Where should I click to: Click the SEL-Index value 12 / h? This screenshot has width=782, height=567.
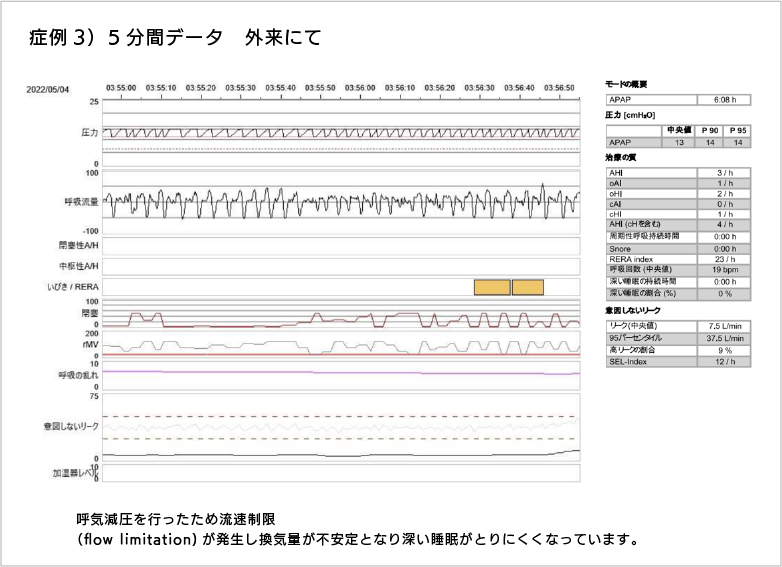point(724,362)
